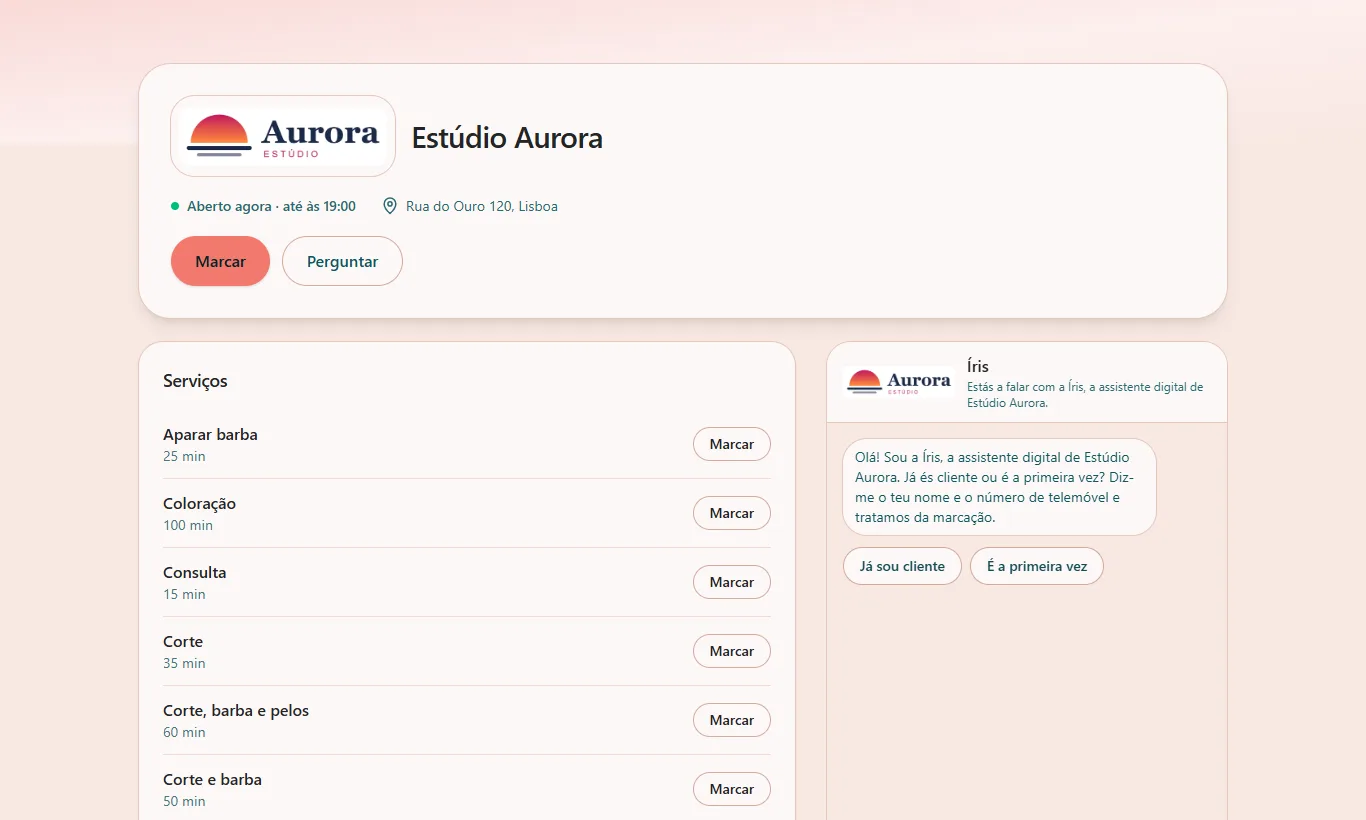Click the Aurora Estúdio logo in header
1366x820 pixels.
click(x=283, y=136)
